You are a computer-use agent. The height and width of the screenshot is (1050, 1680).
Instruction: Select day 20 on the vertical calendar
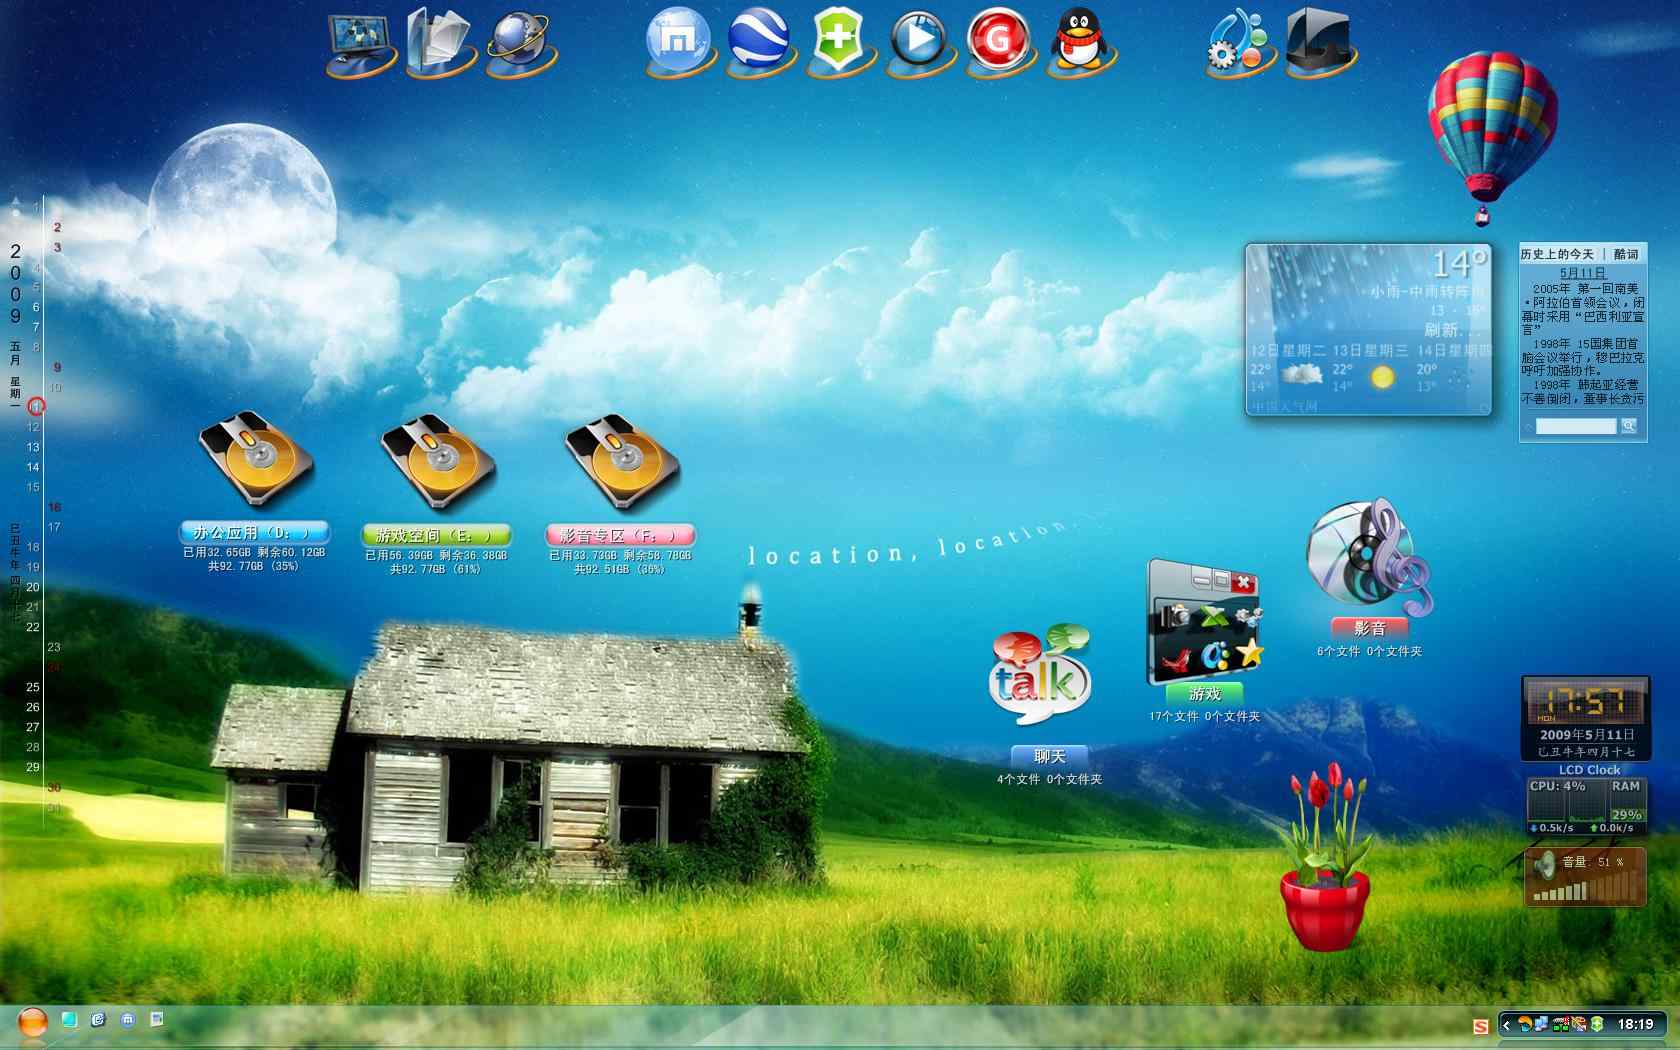(x=33, y=587)
